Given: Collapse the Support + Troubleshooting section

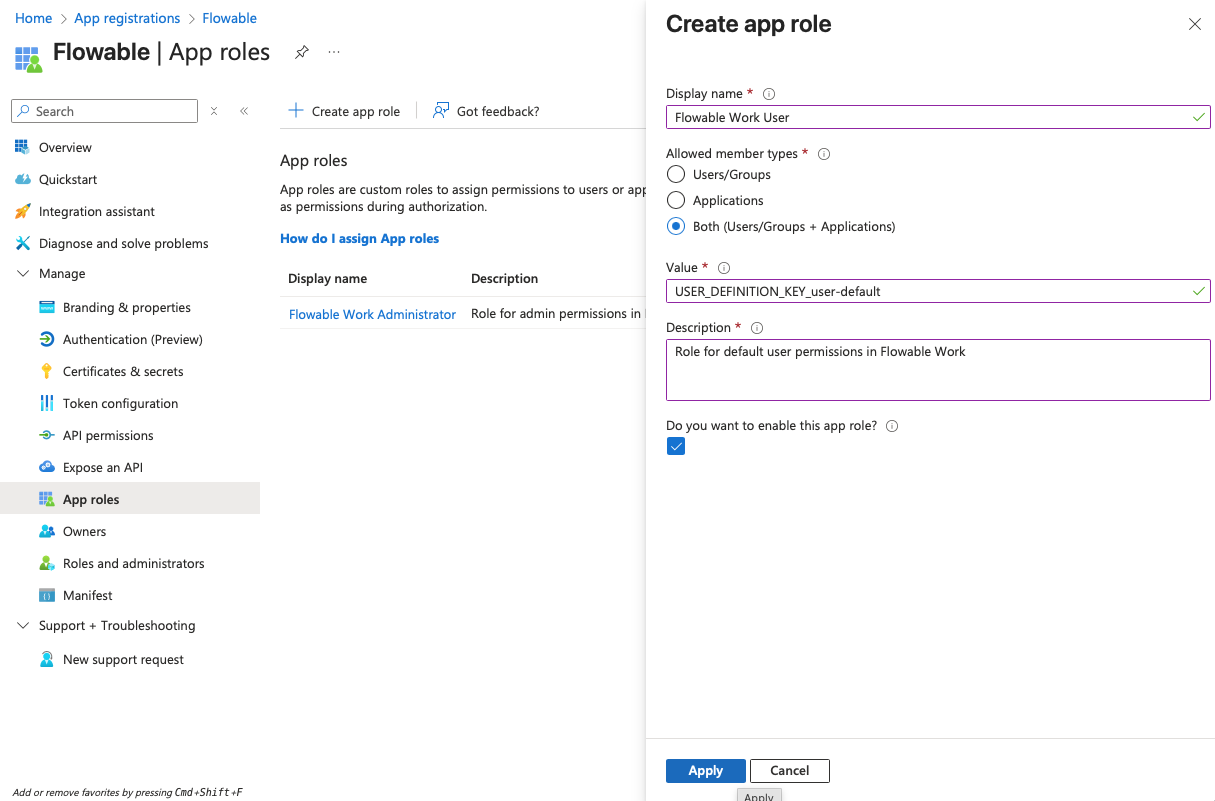Looking at the screenshot, I should coord(23,626).
